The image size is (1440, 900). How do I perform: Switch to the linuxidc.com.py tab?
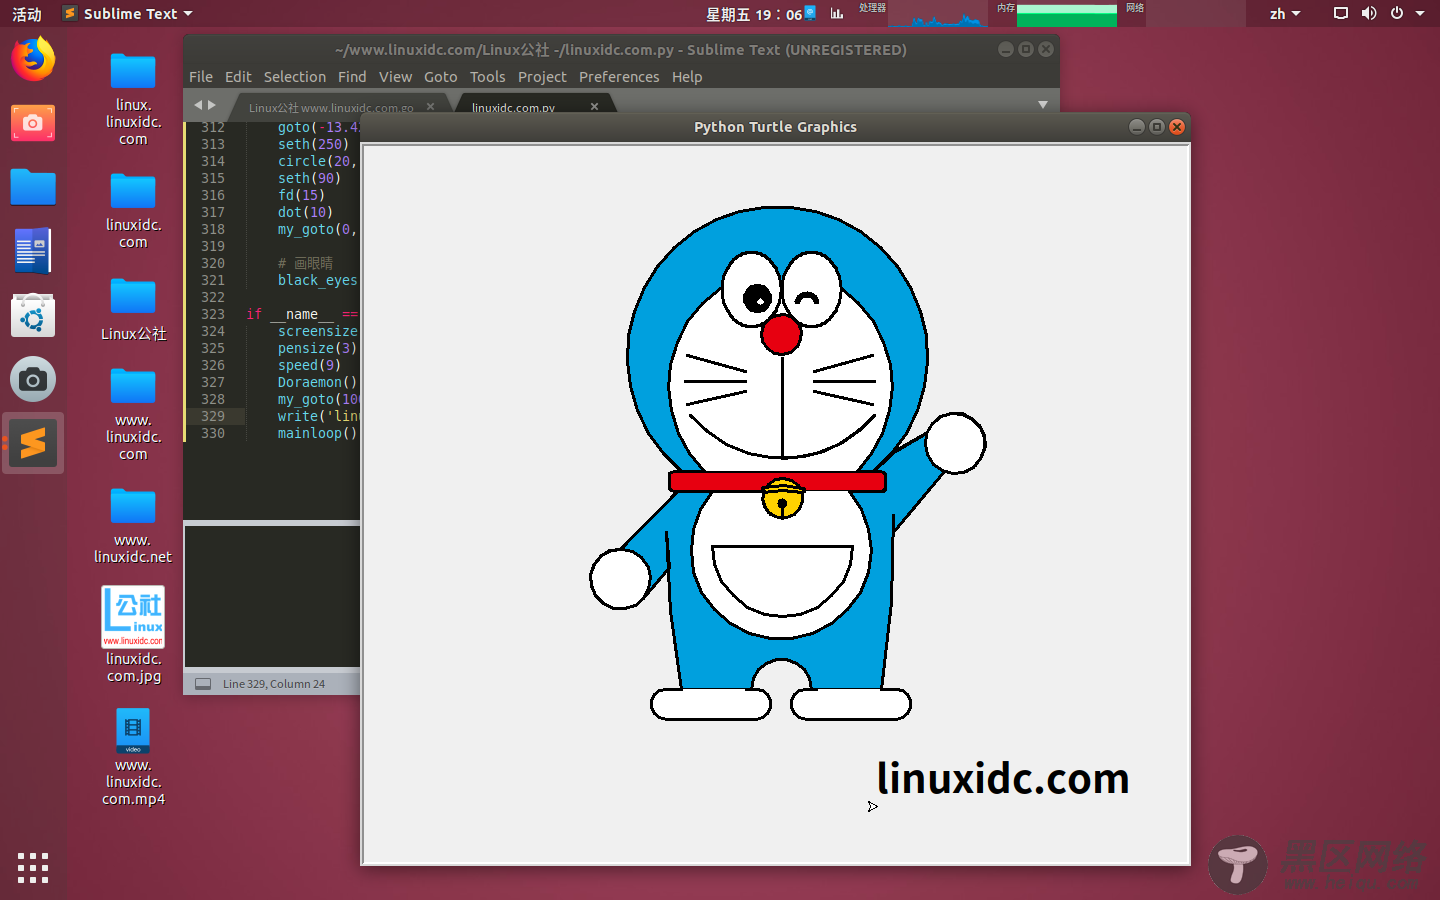[513, 107]
